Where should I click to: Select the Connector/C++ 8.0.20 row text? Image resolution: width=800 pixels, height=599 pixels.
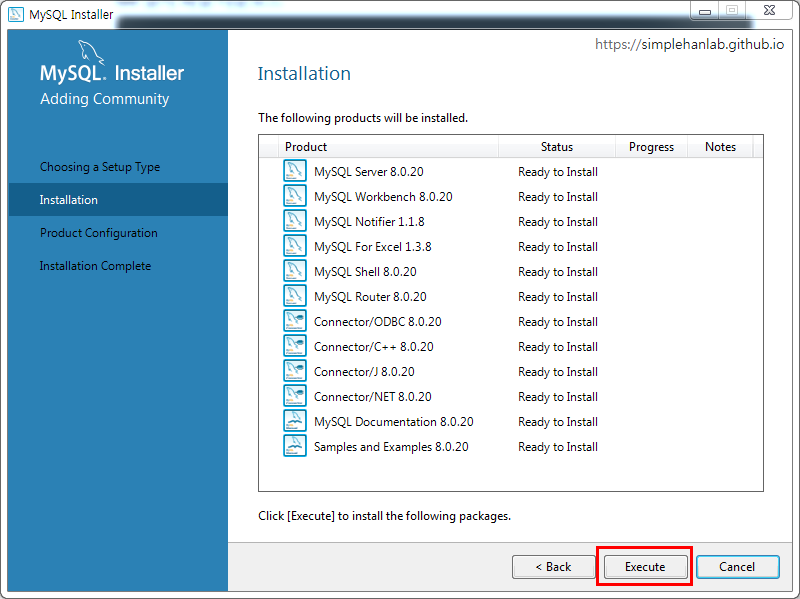[x=373, y=347]
